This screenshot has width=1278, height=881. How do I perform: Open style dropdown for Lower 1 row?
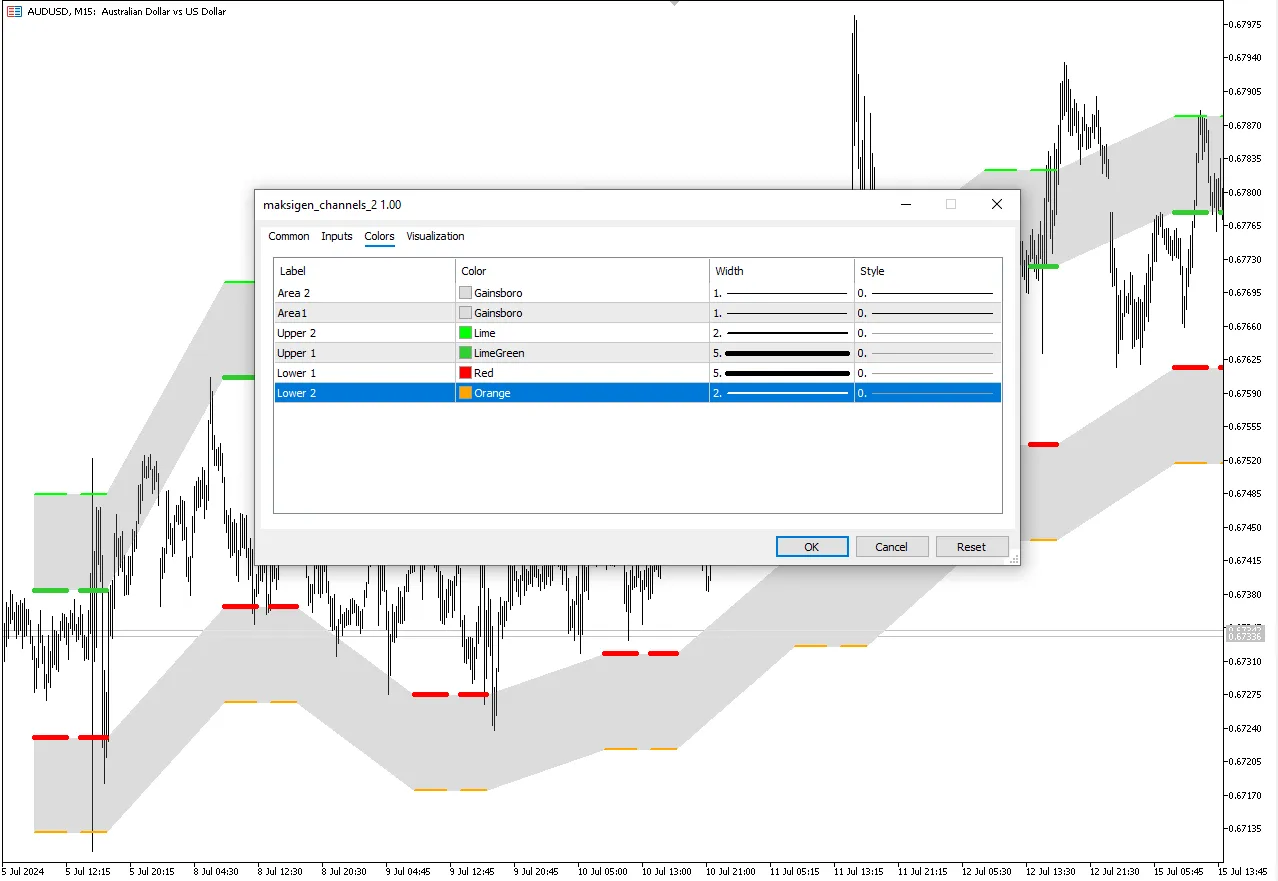tap(928, 373)
